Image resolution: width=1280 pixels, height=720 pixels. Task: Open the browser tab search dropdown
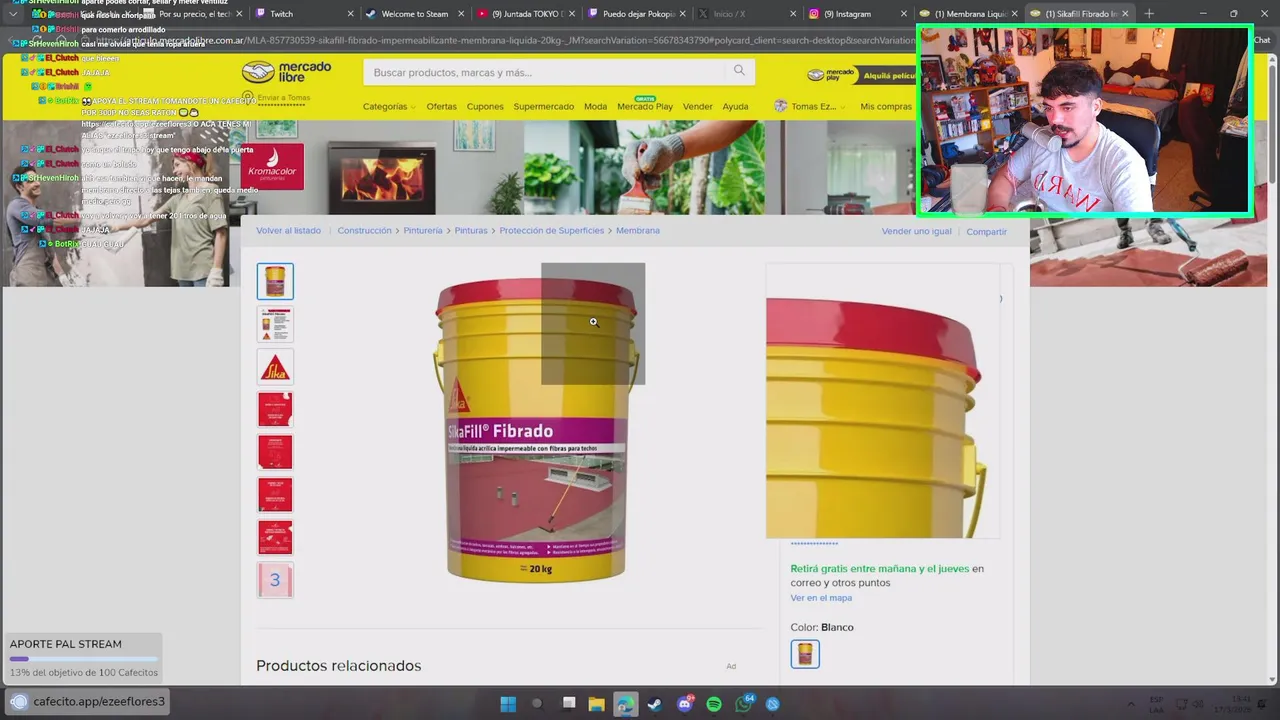(x=13, y=14)
